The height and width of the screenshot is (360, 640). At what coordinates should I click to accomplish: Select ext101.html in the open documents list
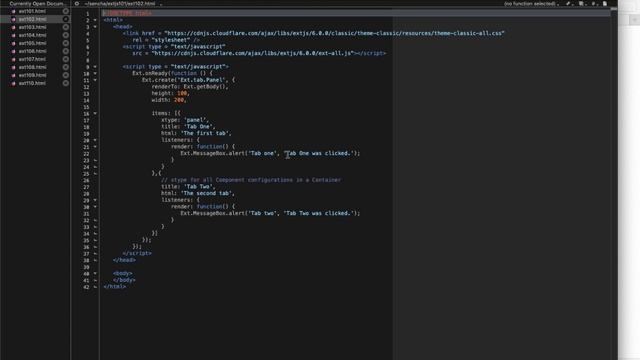[x=32, y=11]
